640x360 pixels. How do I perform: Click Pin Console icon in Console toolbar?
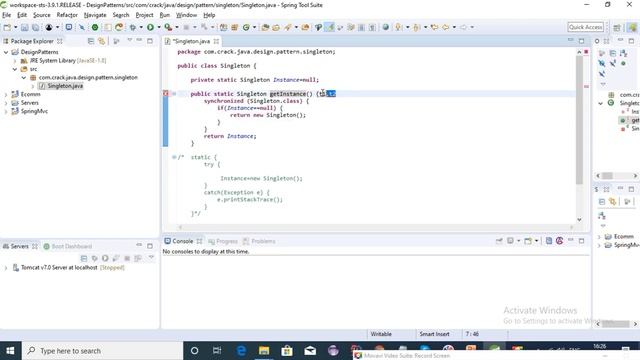coord(499,241)
